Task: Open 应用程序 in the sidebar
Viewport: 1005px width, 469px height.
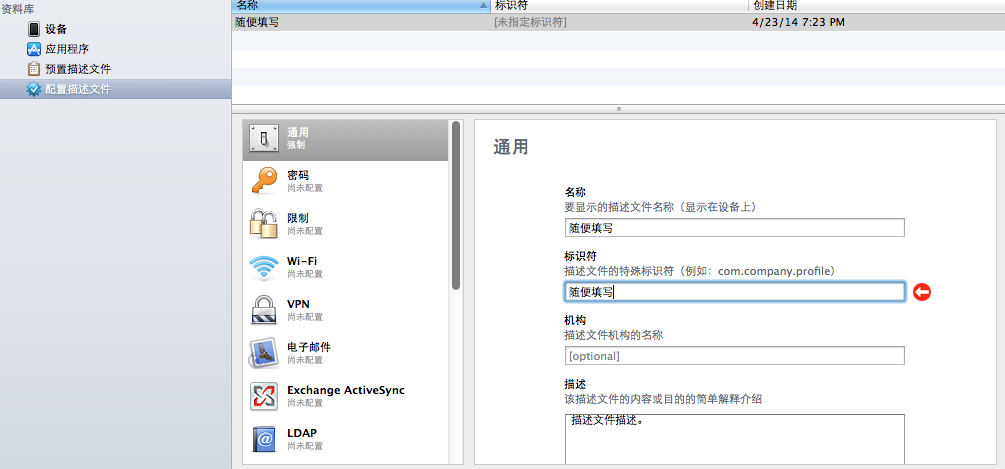Action: tap(66, 49)
